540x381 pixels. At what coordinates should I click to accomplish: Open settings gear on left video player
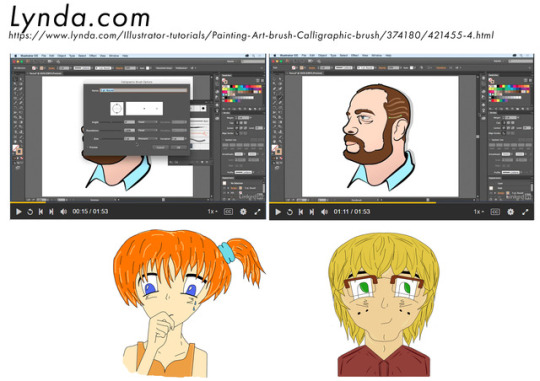(243, 212)
